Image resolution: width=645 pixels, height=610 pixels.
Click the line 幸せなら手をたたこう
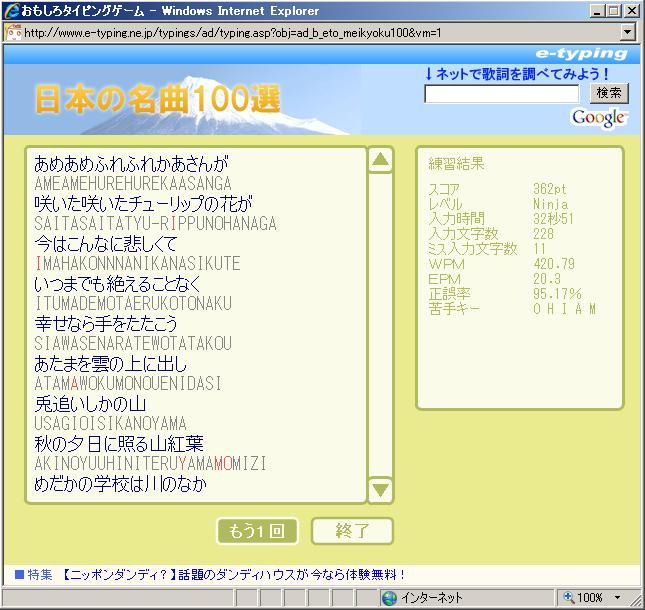[106, 323]
